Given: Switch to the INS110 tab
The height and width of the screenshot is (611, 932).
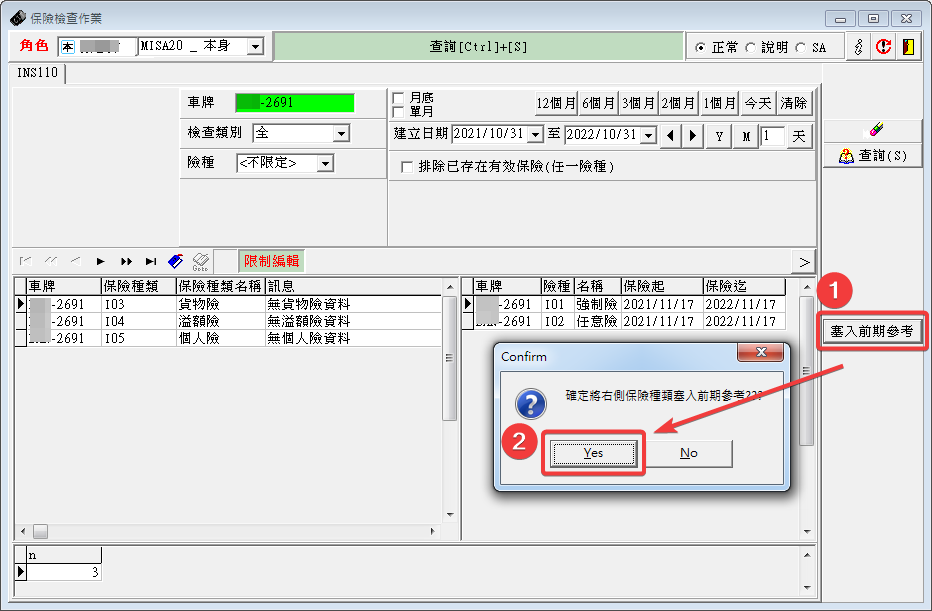Looking at the screenshot, I should pyautogui.click(x=38, y=73).
